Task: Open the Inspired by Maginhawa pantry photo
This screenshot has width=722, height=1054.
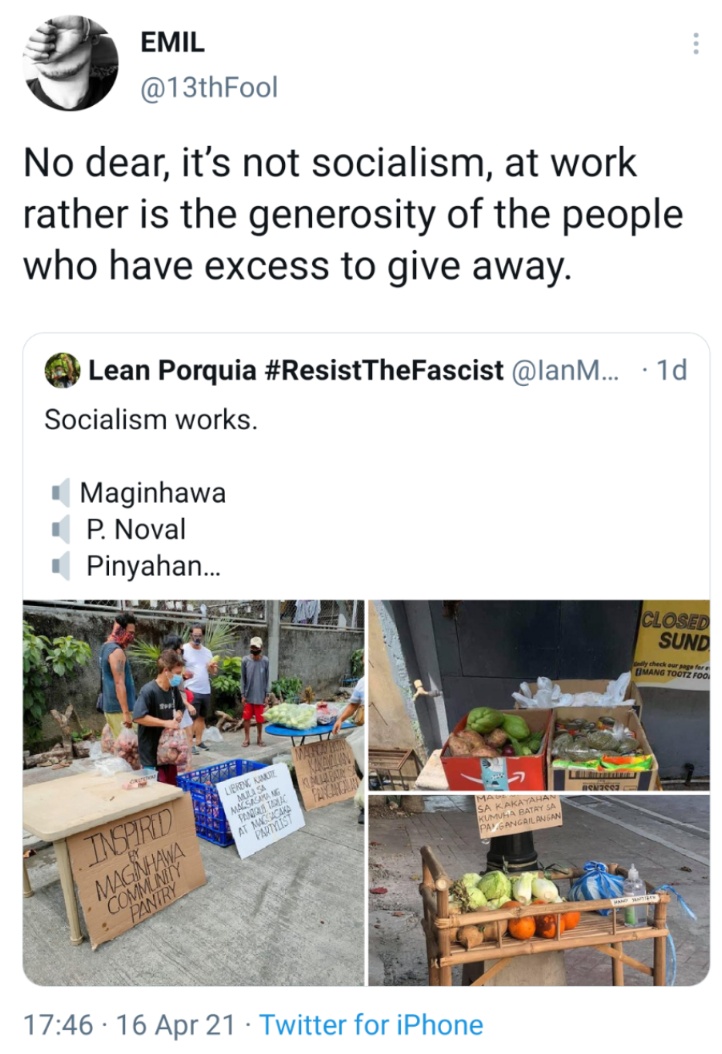Action: tap(194, 793)
